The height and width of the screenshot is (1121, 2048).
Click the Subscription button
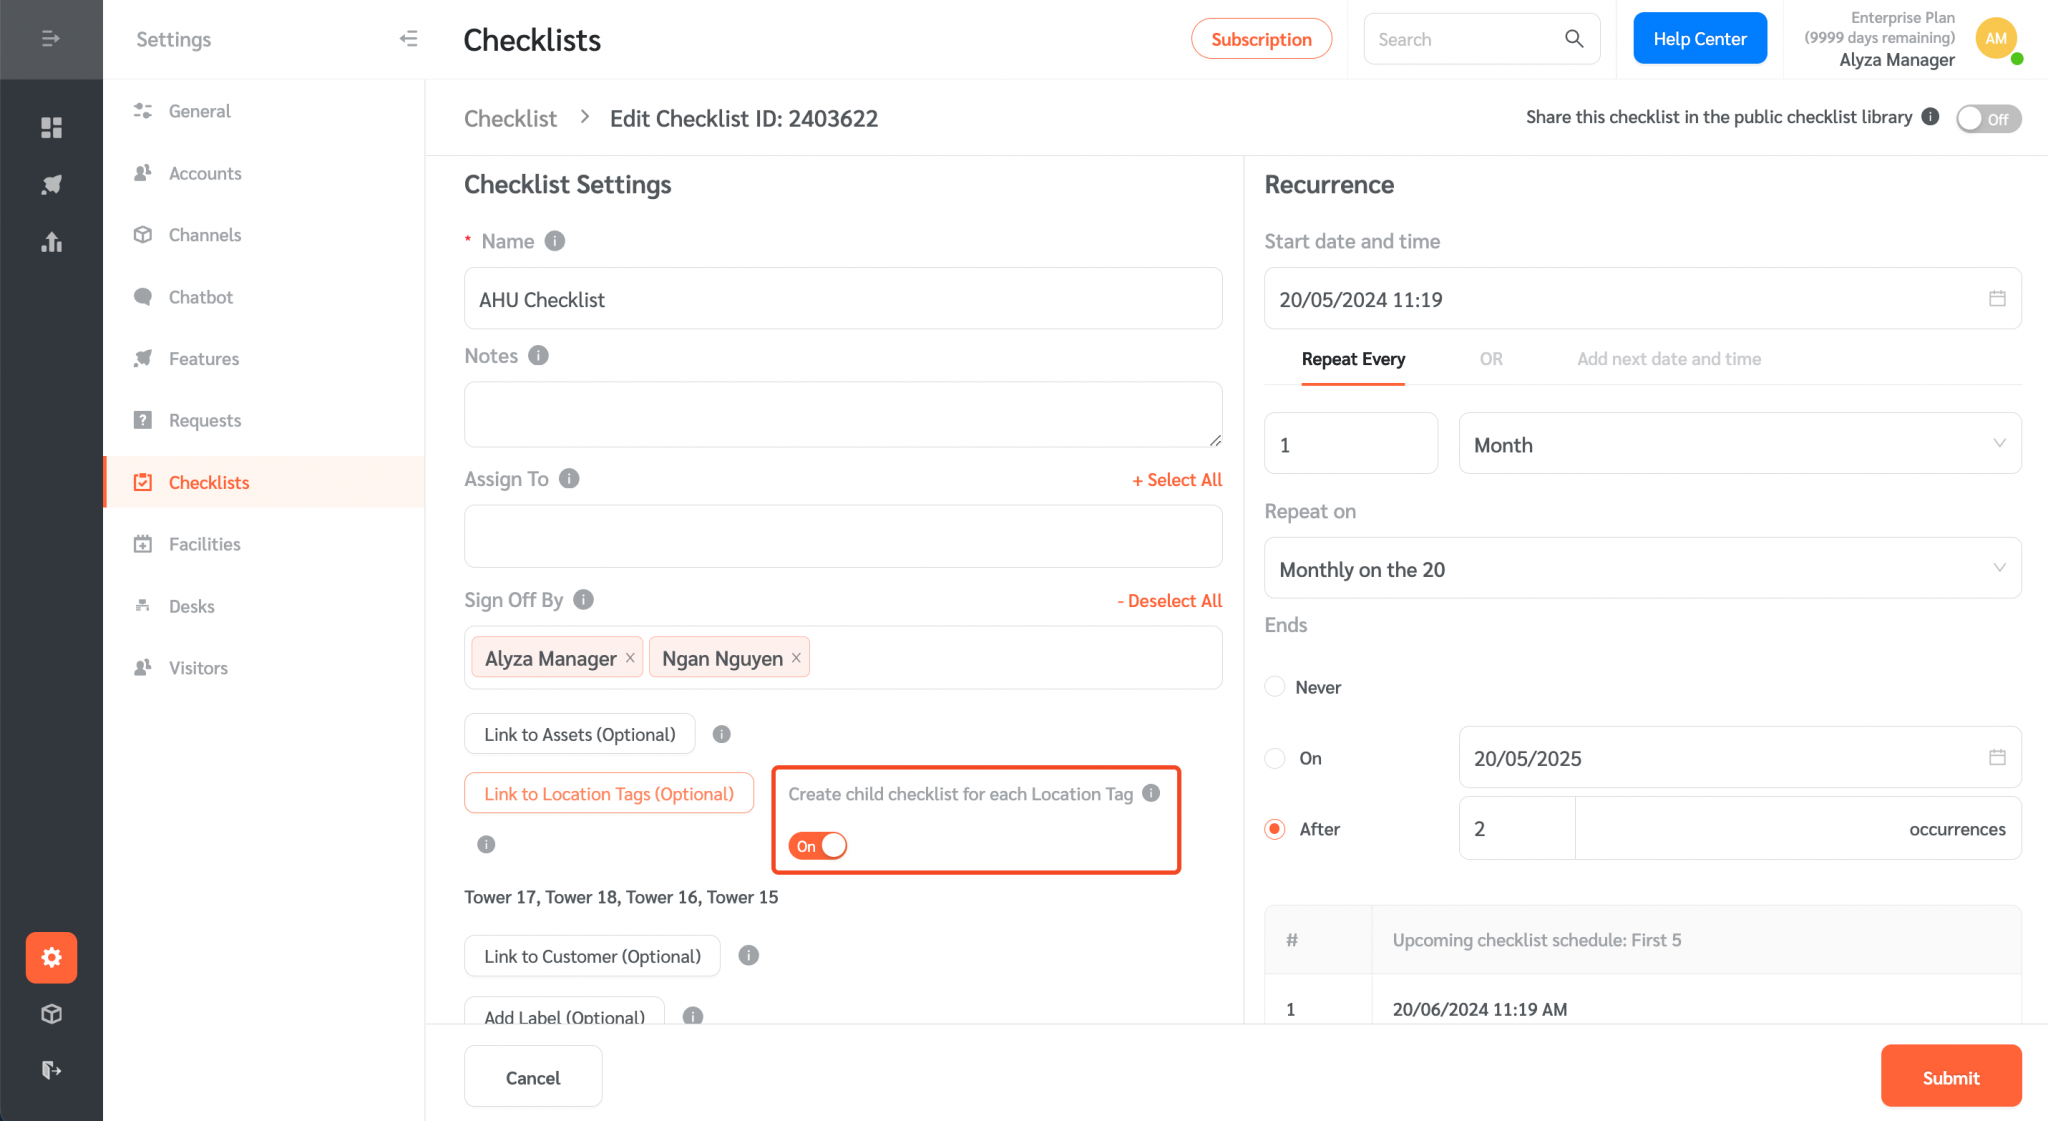1261,38
